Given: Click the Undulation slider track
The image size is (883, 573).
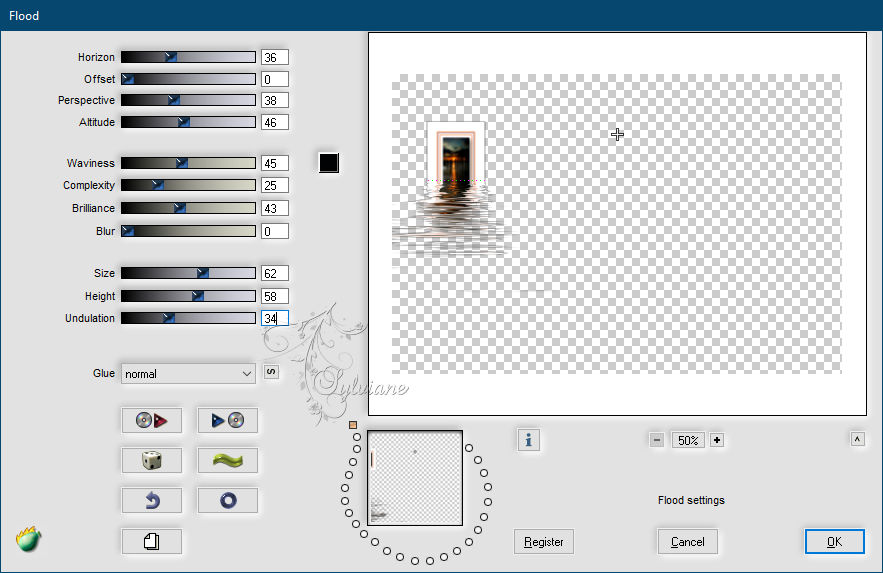Looking at the screenshot, I should pyautogui.click(x=188, y=318).
